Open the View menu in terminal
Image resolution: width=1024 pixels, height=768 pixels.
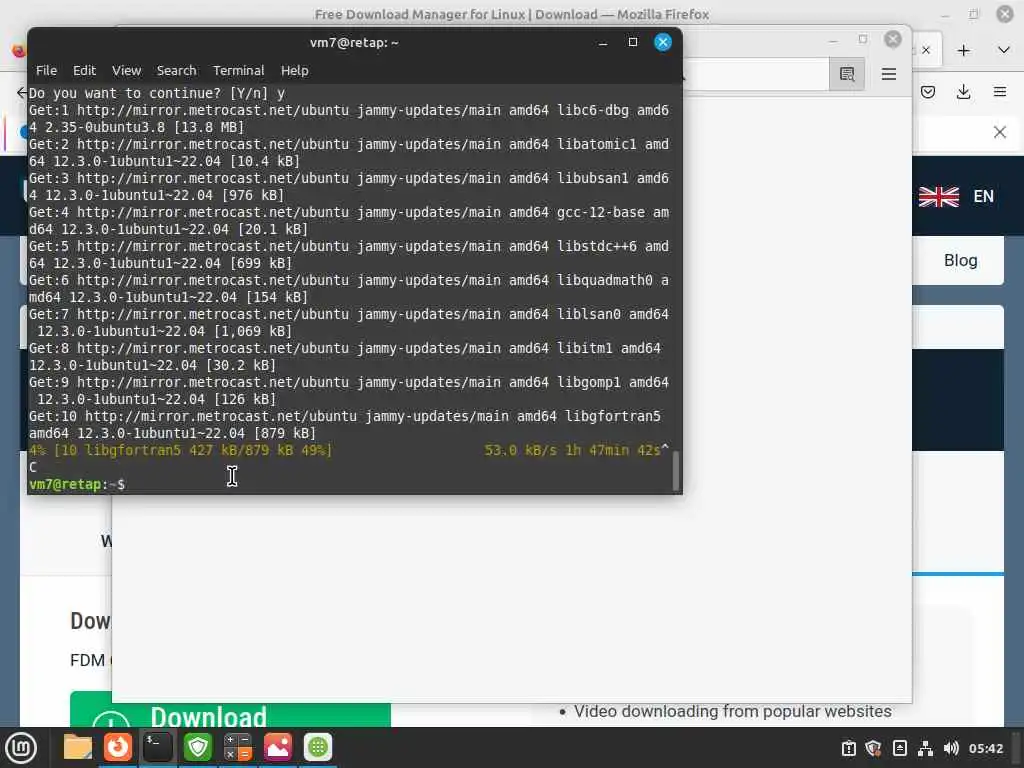pos(126,71)
